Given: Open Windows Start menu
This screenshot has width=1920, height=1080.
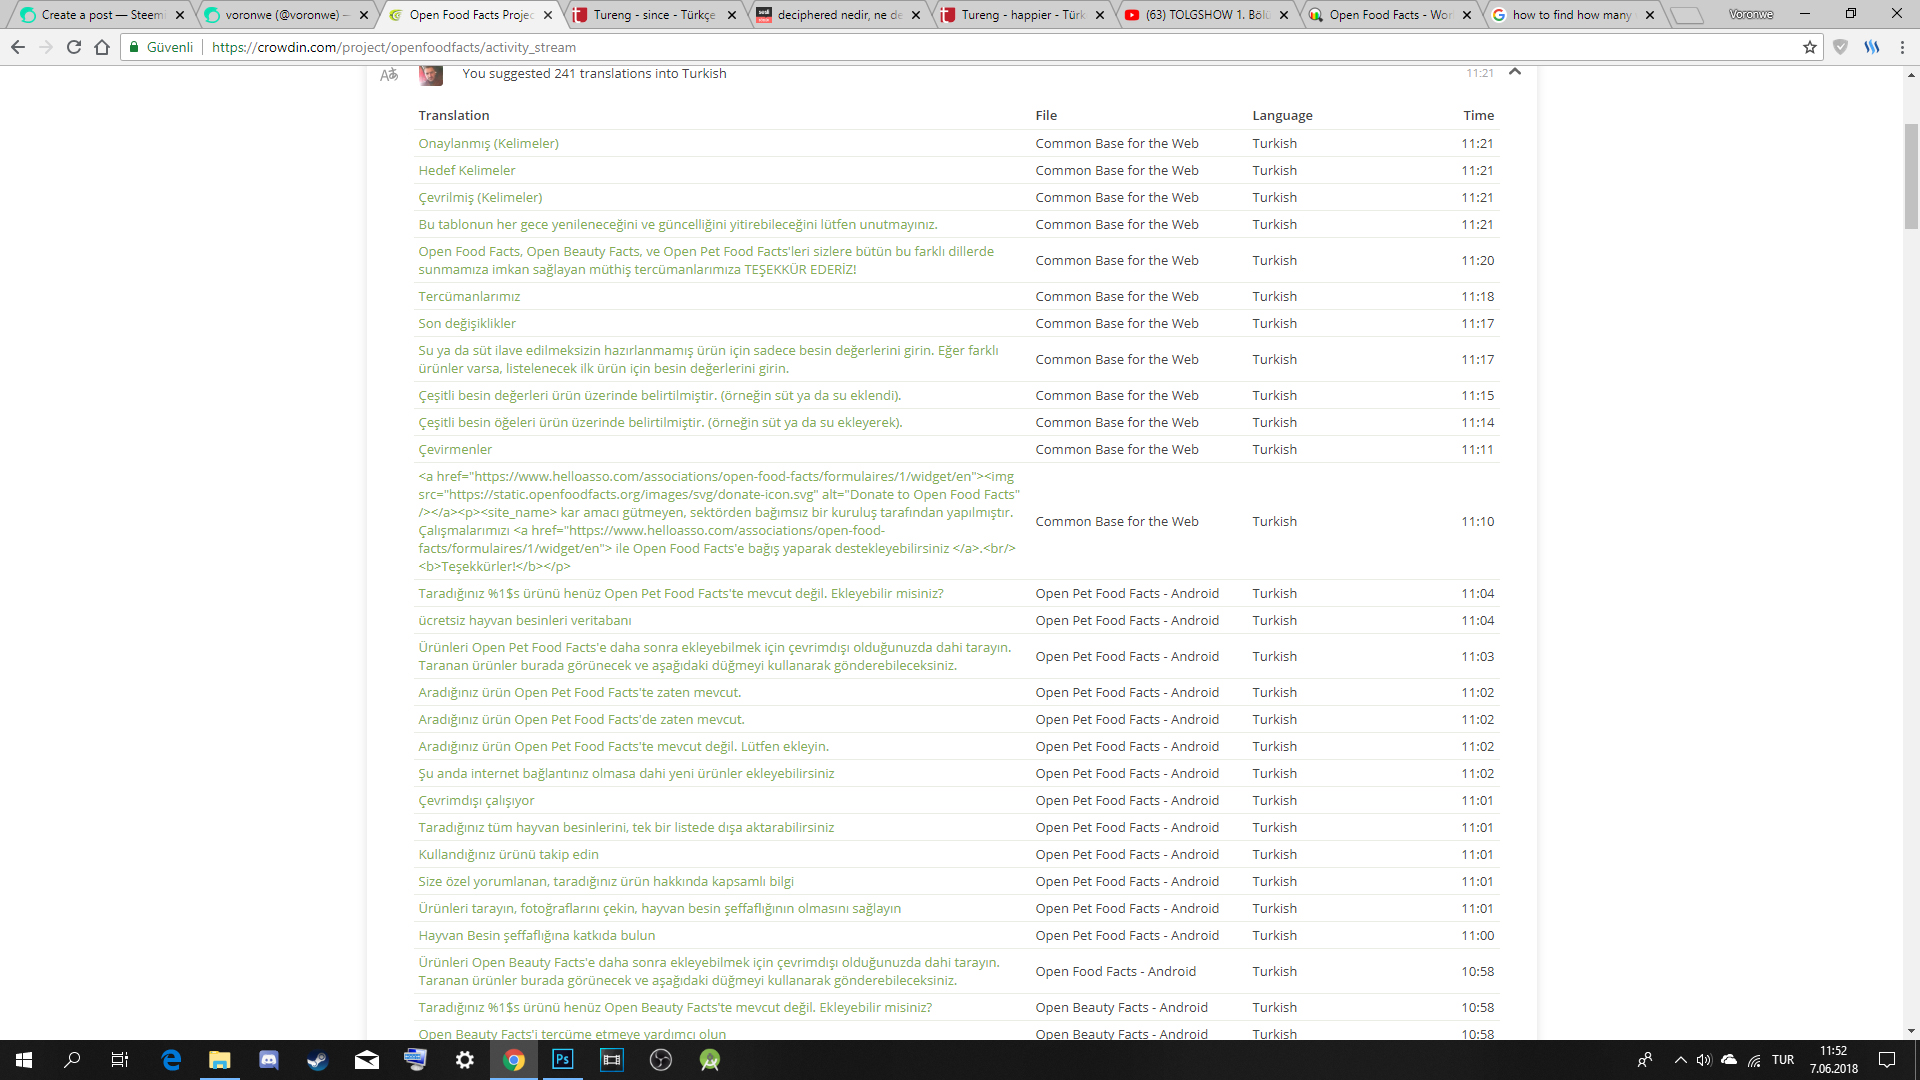Looking at the screenshot, I should [x=24, y=1060].
